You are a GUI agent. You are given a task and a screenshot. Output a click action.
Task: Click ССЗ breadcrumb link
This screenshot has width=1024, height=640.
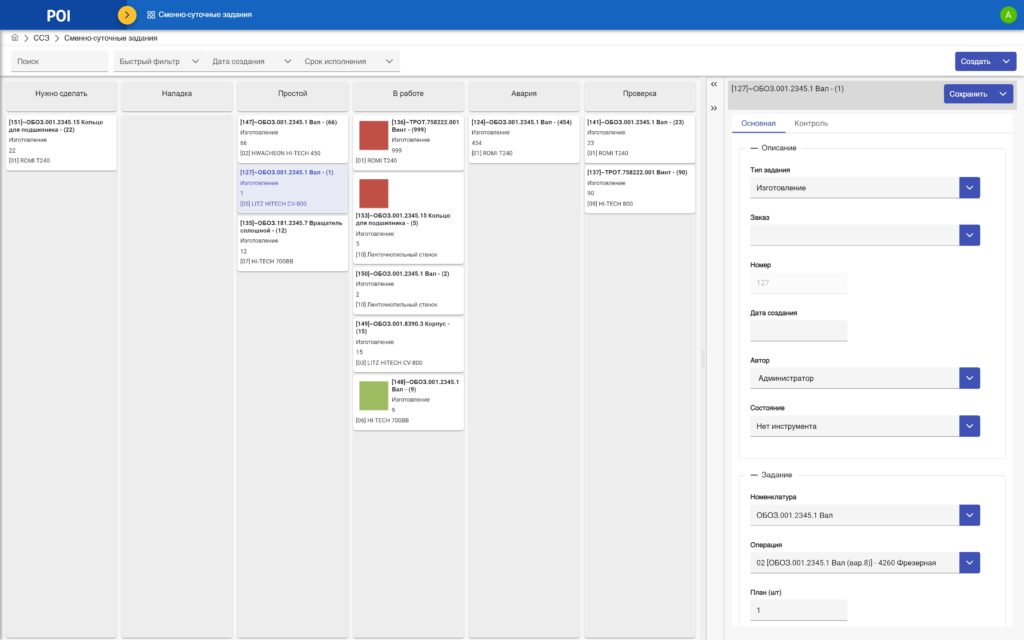pos(41,38)
